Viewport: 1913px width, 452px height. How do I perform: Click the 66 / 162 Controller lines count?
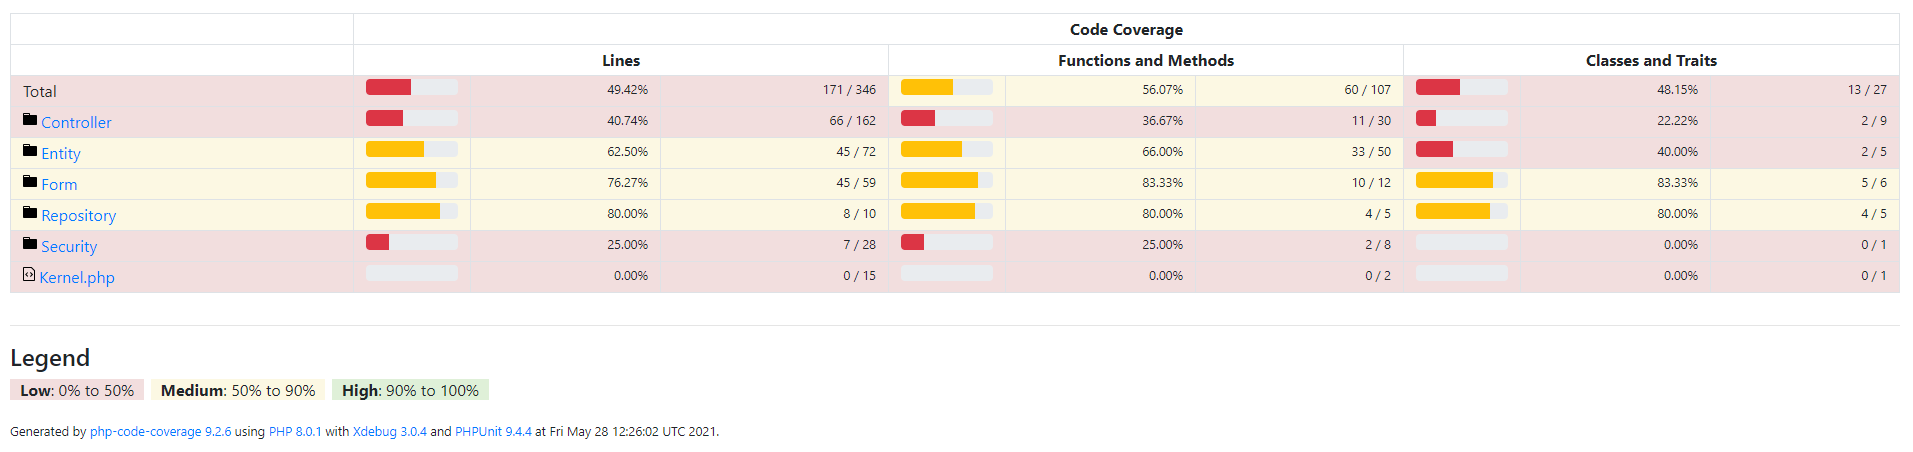[852, 121]
